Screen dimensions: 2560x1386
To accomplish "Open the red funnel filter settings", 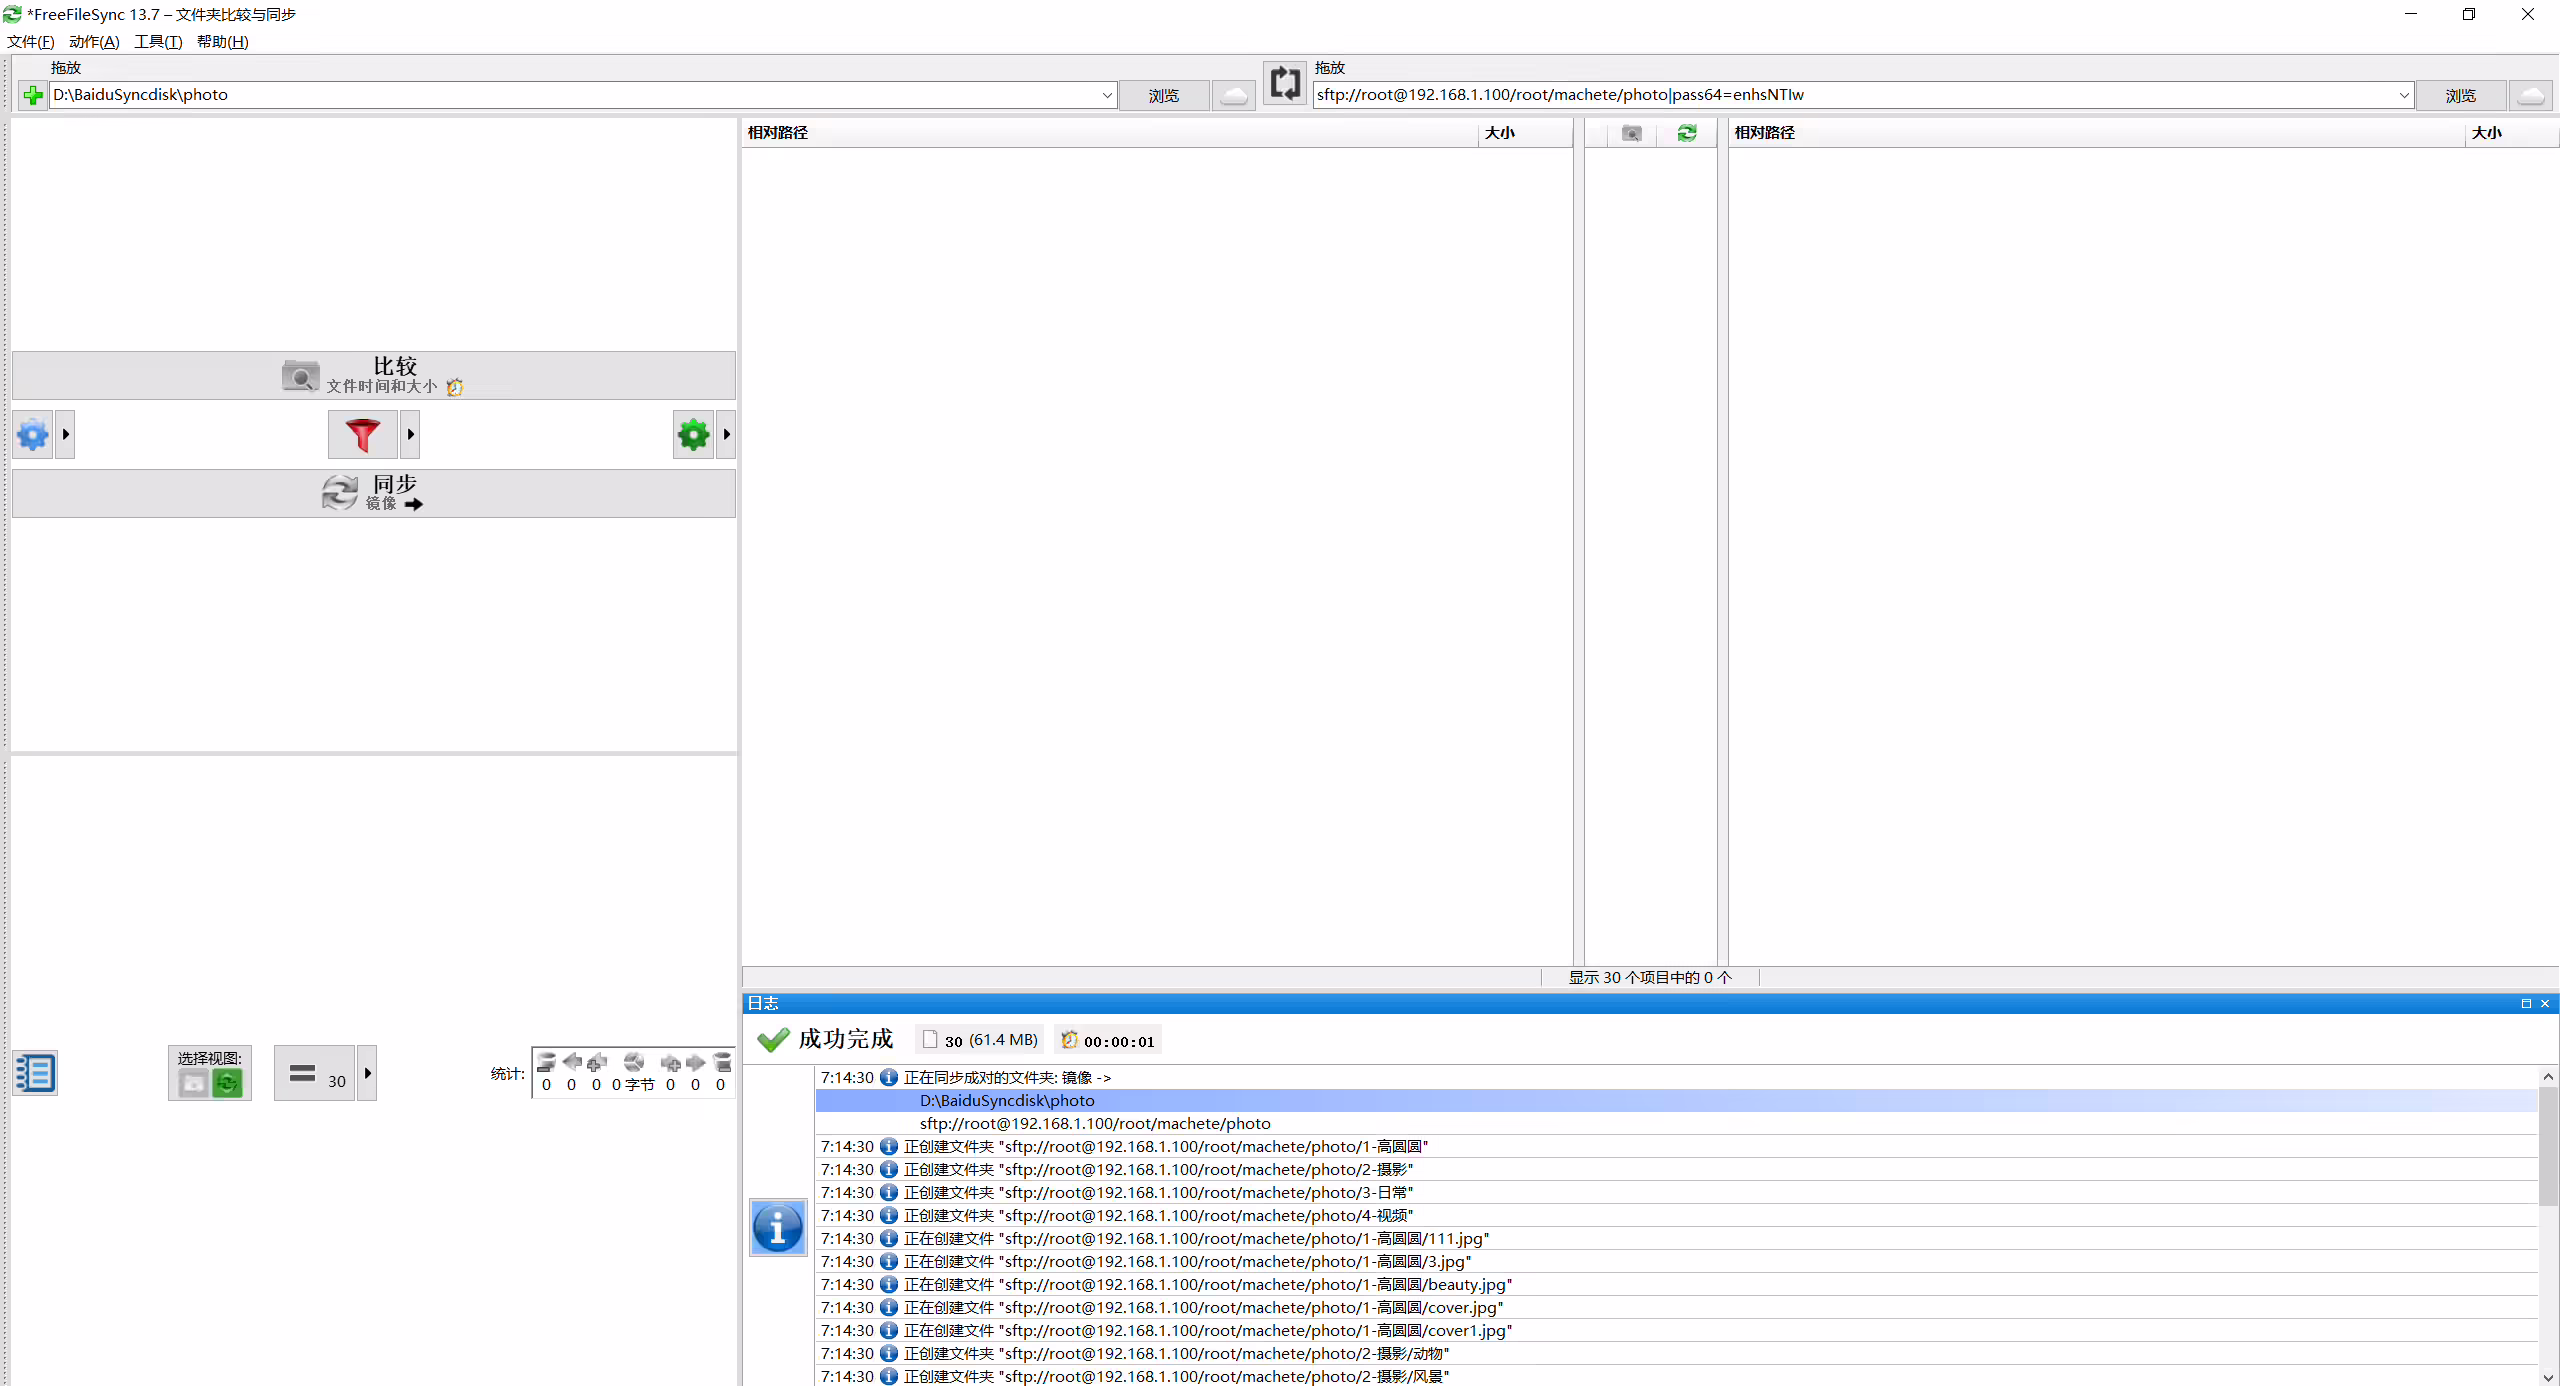I will click(x=363, y=435).
